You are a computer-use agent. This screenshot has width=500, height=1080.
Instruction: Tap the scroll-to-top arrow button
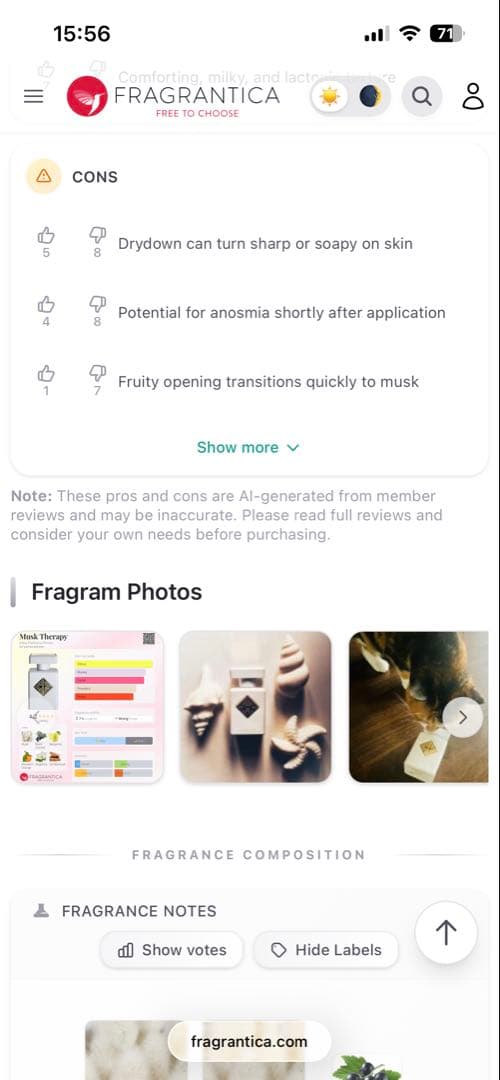coord(446,933)
